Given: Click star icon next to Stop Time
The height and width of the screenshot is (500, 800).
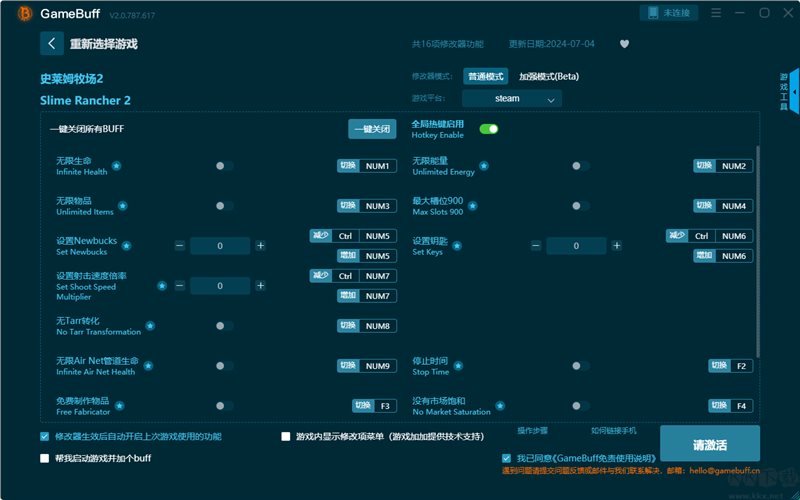Looking at the screenshot, I should 458,366.
